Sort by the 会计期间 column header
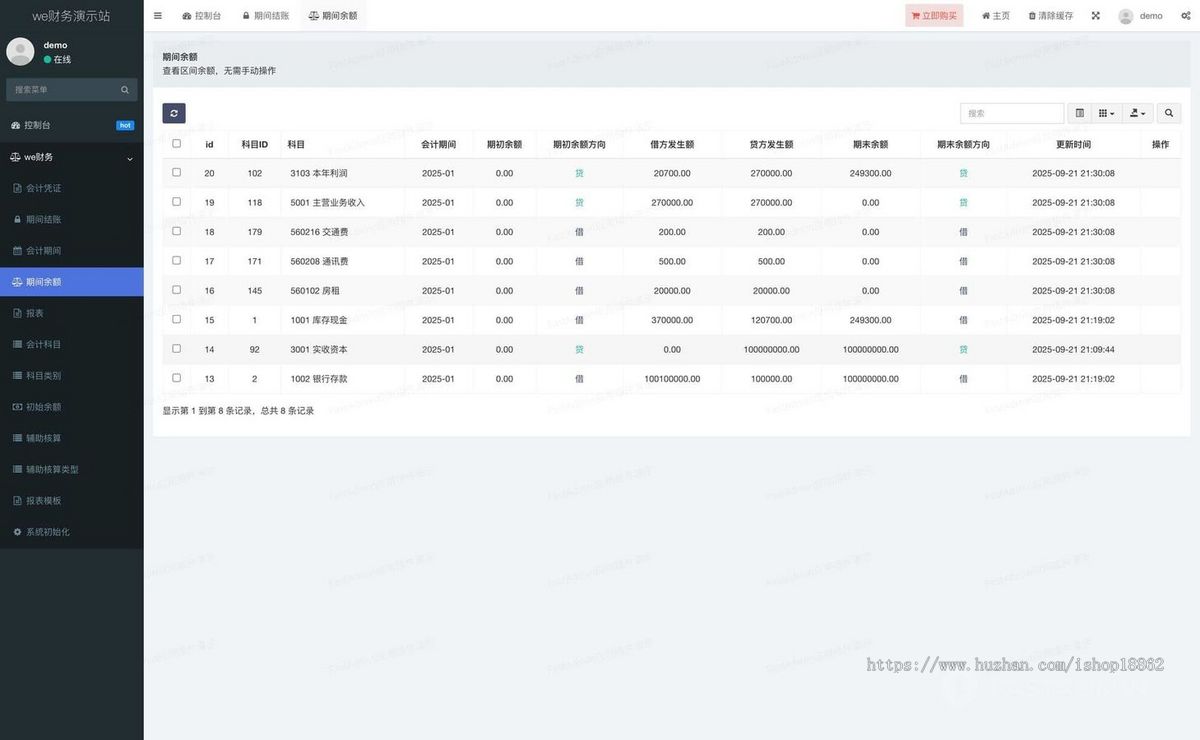Image resolution: width=1200 pixels, height=740 pixels. point(438,144)
